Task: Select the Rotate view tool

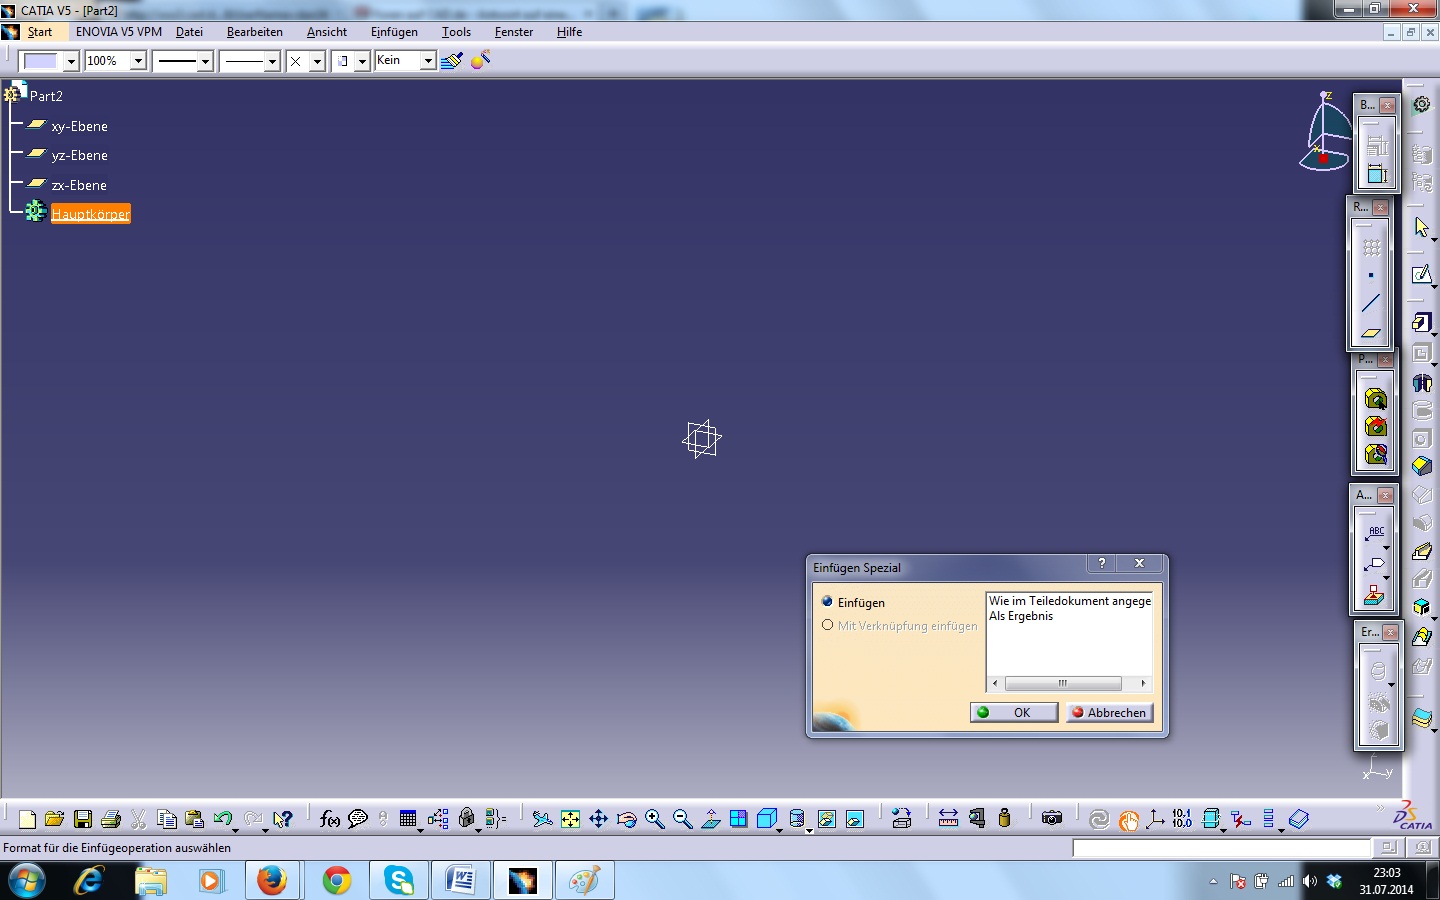Action: pyautogui.click(x=626, y=819)
